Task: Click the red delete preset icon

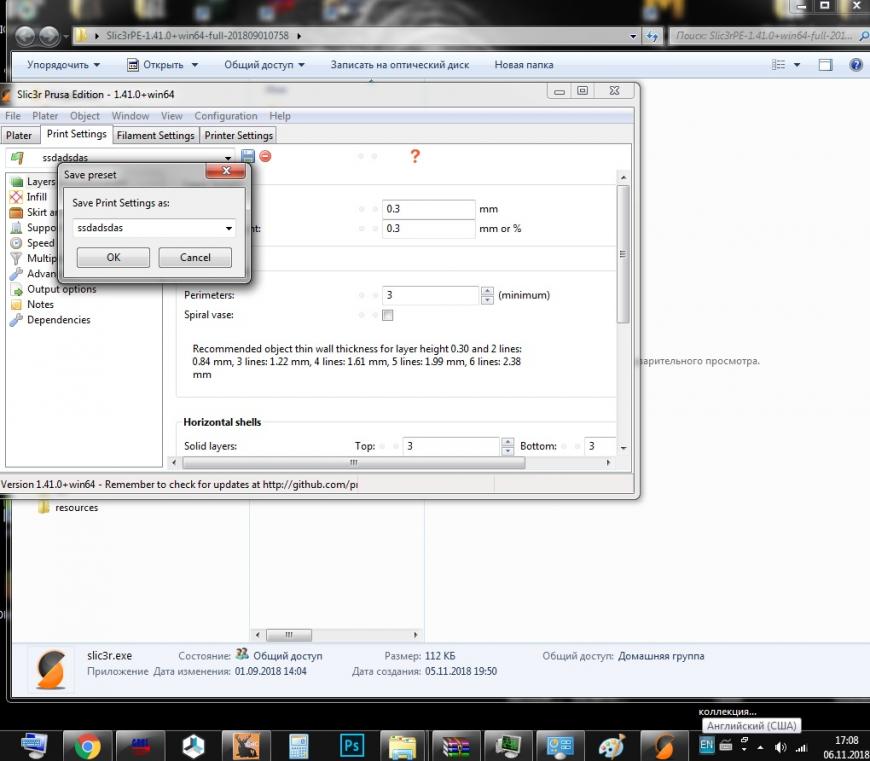Action: coord(265,156)
